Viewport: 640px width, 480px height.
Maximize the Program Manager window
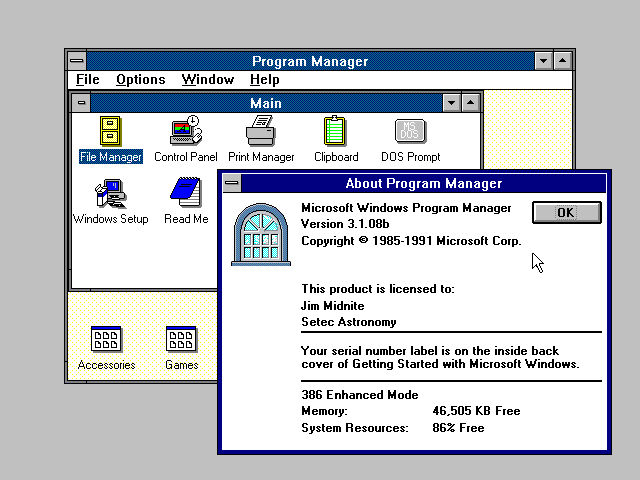coord(562,61)
